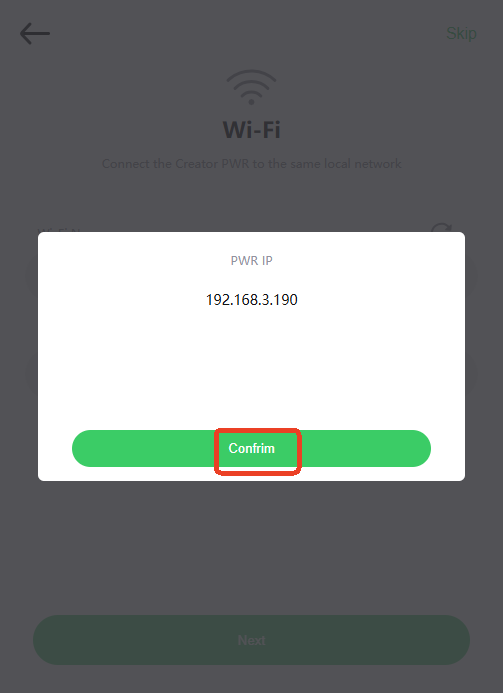The image size is (503, 693).
Task: Skip the Wi-Fi setup step
Action: click(x=461, y=33)
